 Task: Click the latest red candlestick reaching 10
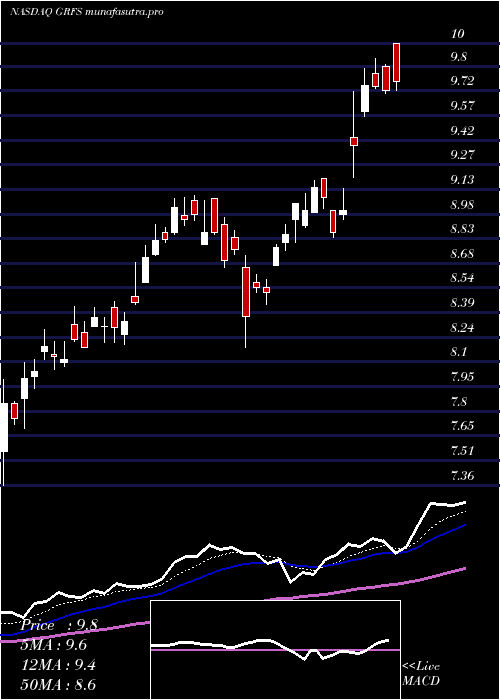pyautogui.click(x=396, y=62)
